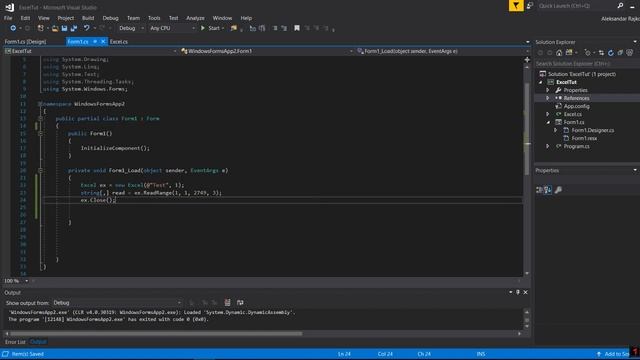Click the bookmark icon in toolbar

297,28
